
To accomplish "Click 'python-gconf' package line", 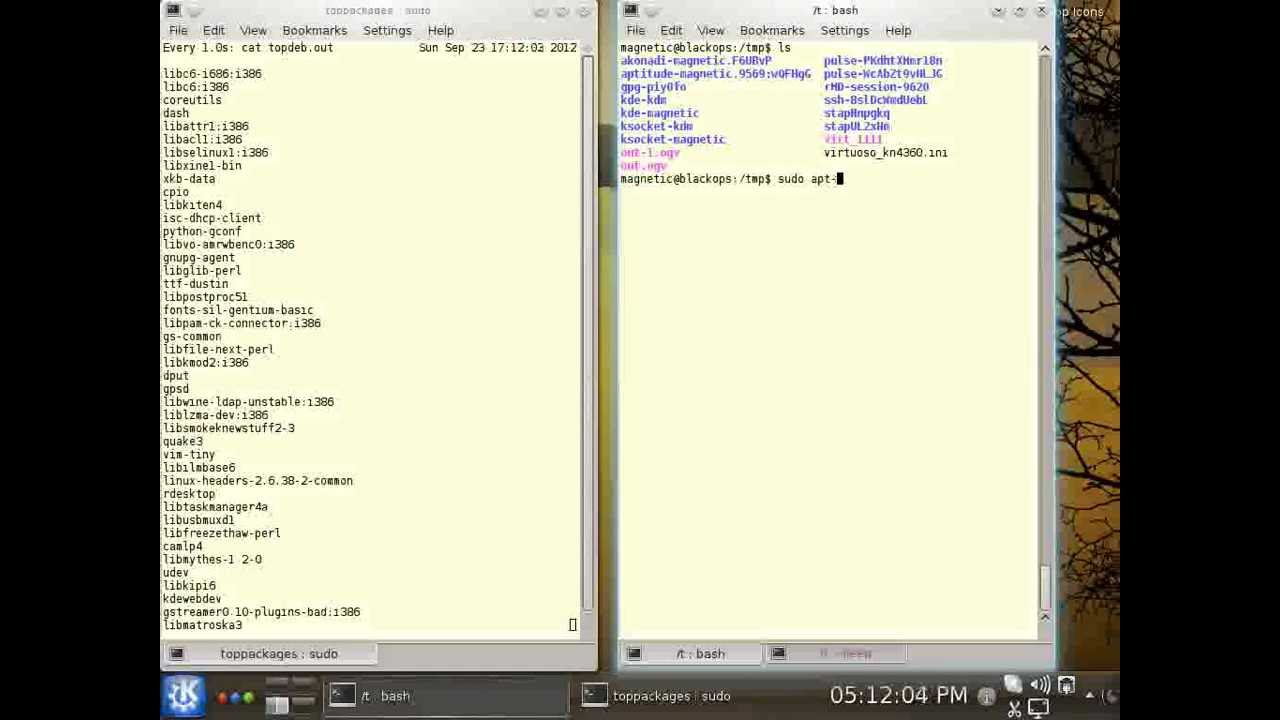I will click(x=202, y=231).
